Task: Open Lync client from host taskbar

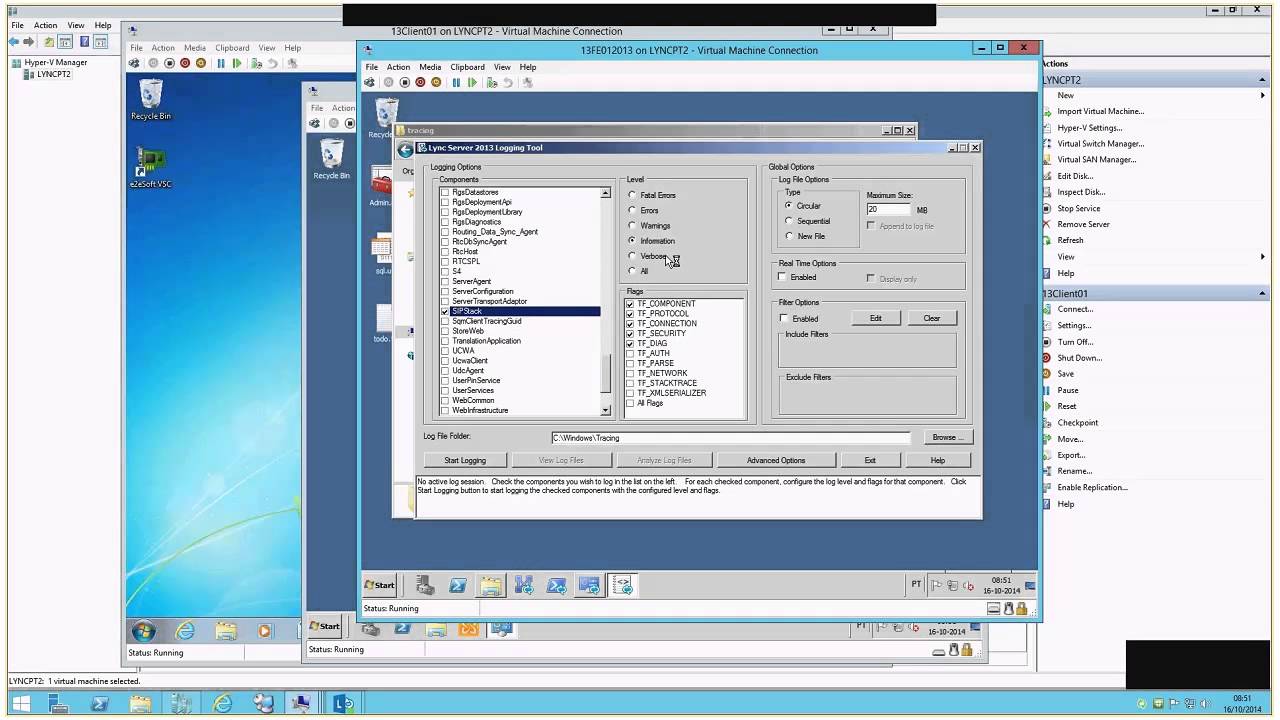Action: 343,703
